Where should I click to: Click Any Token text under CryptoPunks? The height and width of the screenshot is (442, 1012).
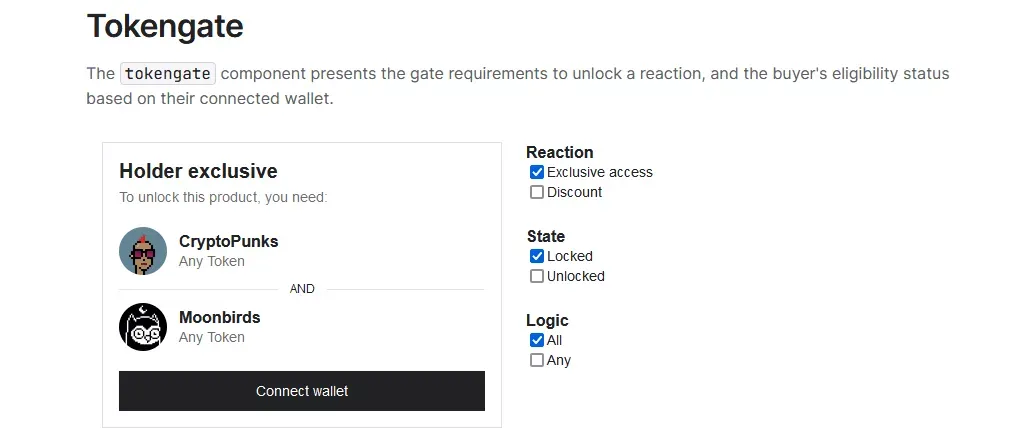tap(212, 261)
